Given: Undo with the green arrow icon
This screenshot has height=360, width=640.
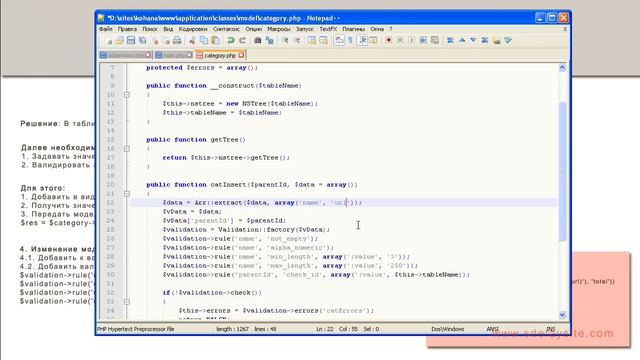Looking at the screenshot, I should (x=231, y=40).
